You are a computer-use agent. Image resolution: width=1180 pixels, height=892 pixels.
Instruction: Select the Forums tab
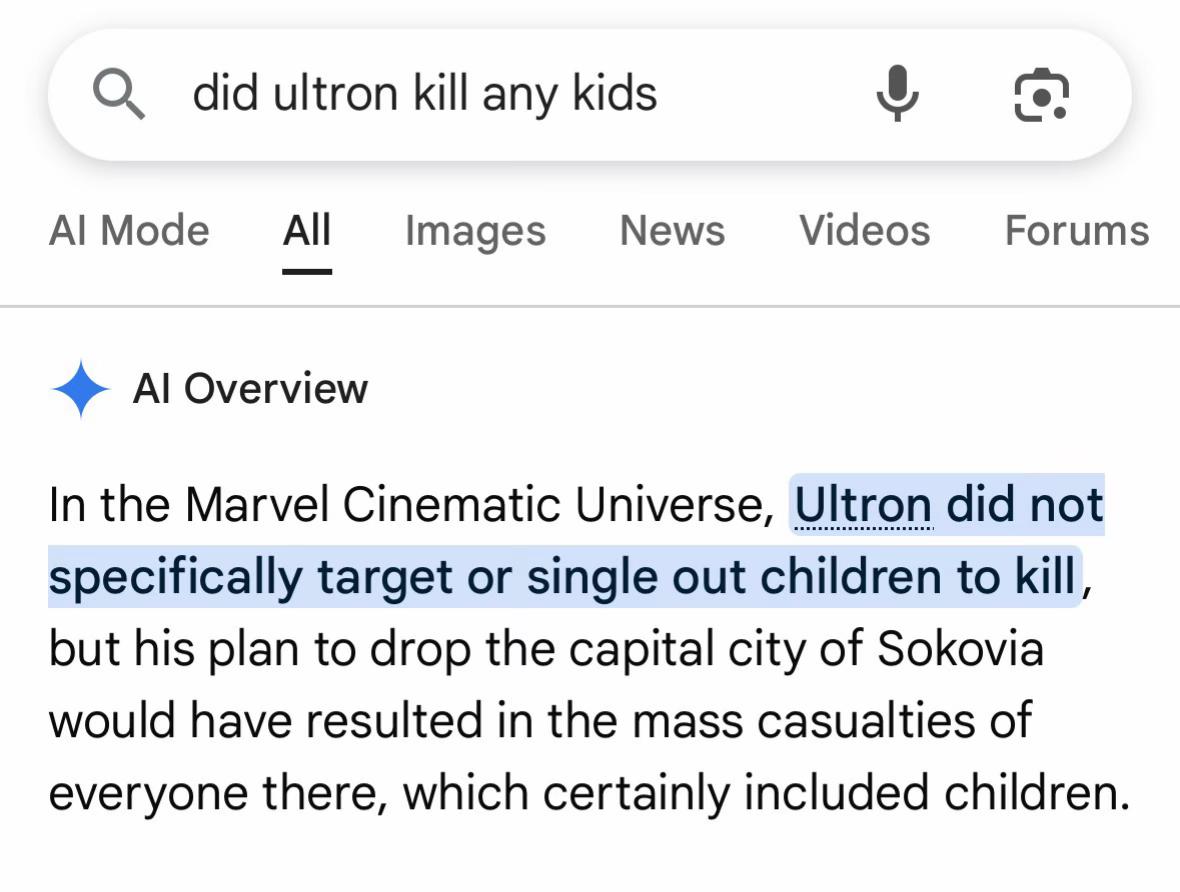point(1077,230)
